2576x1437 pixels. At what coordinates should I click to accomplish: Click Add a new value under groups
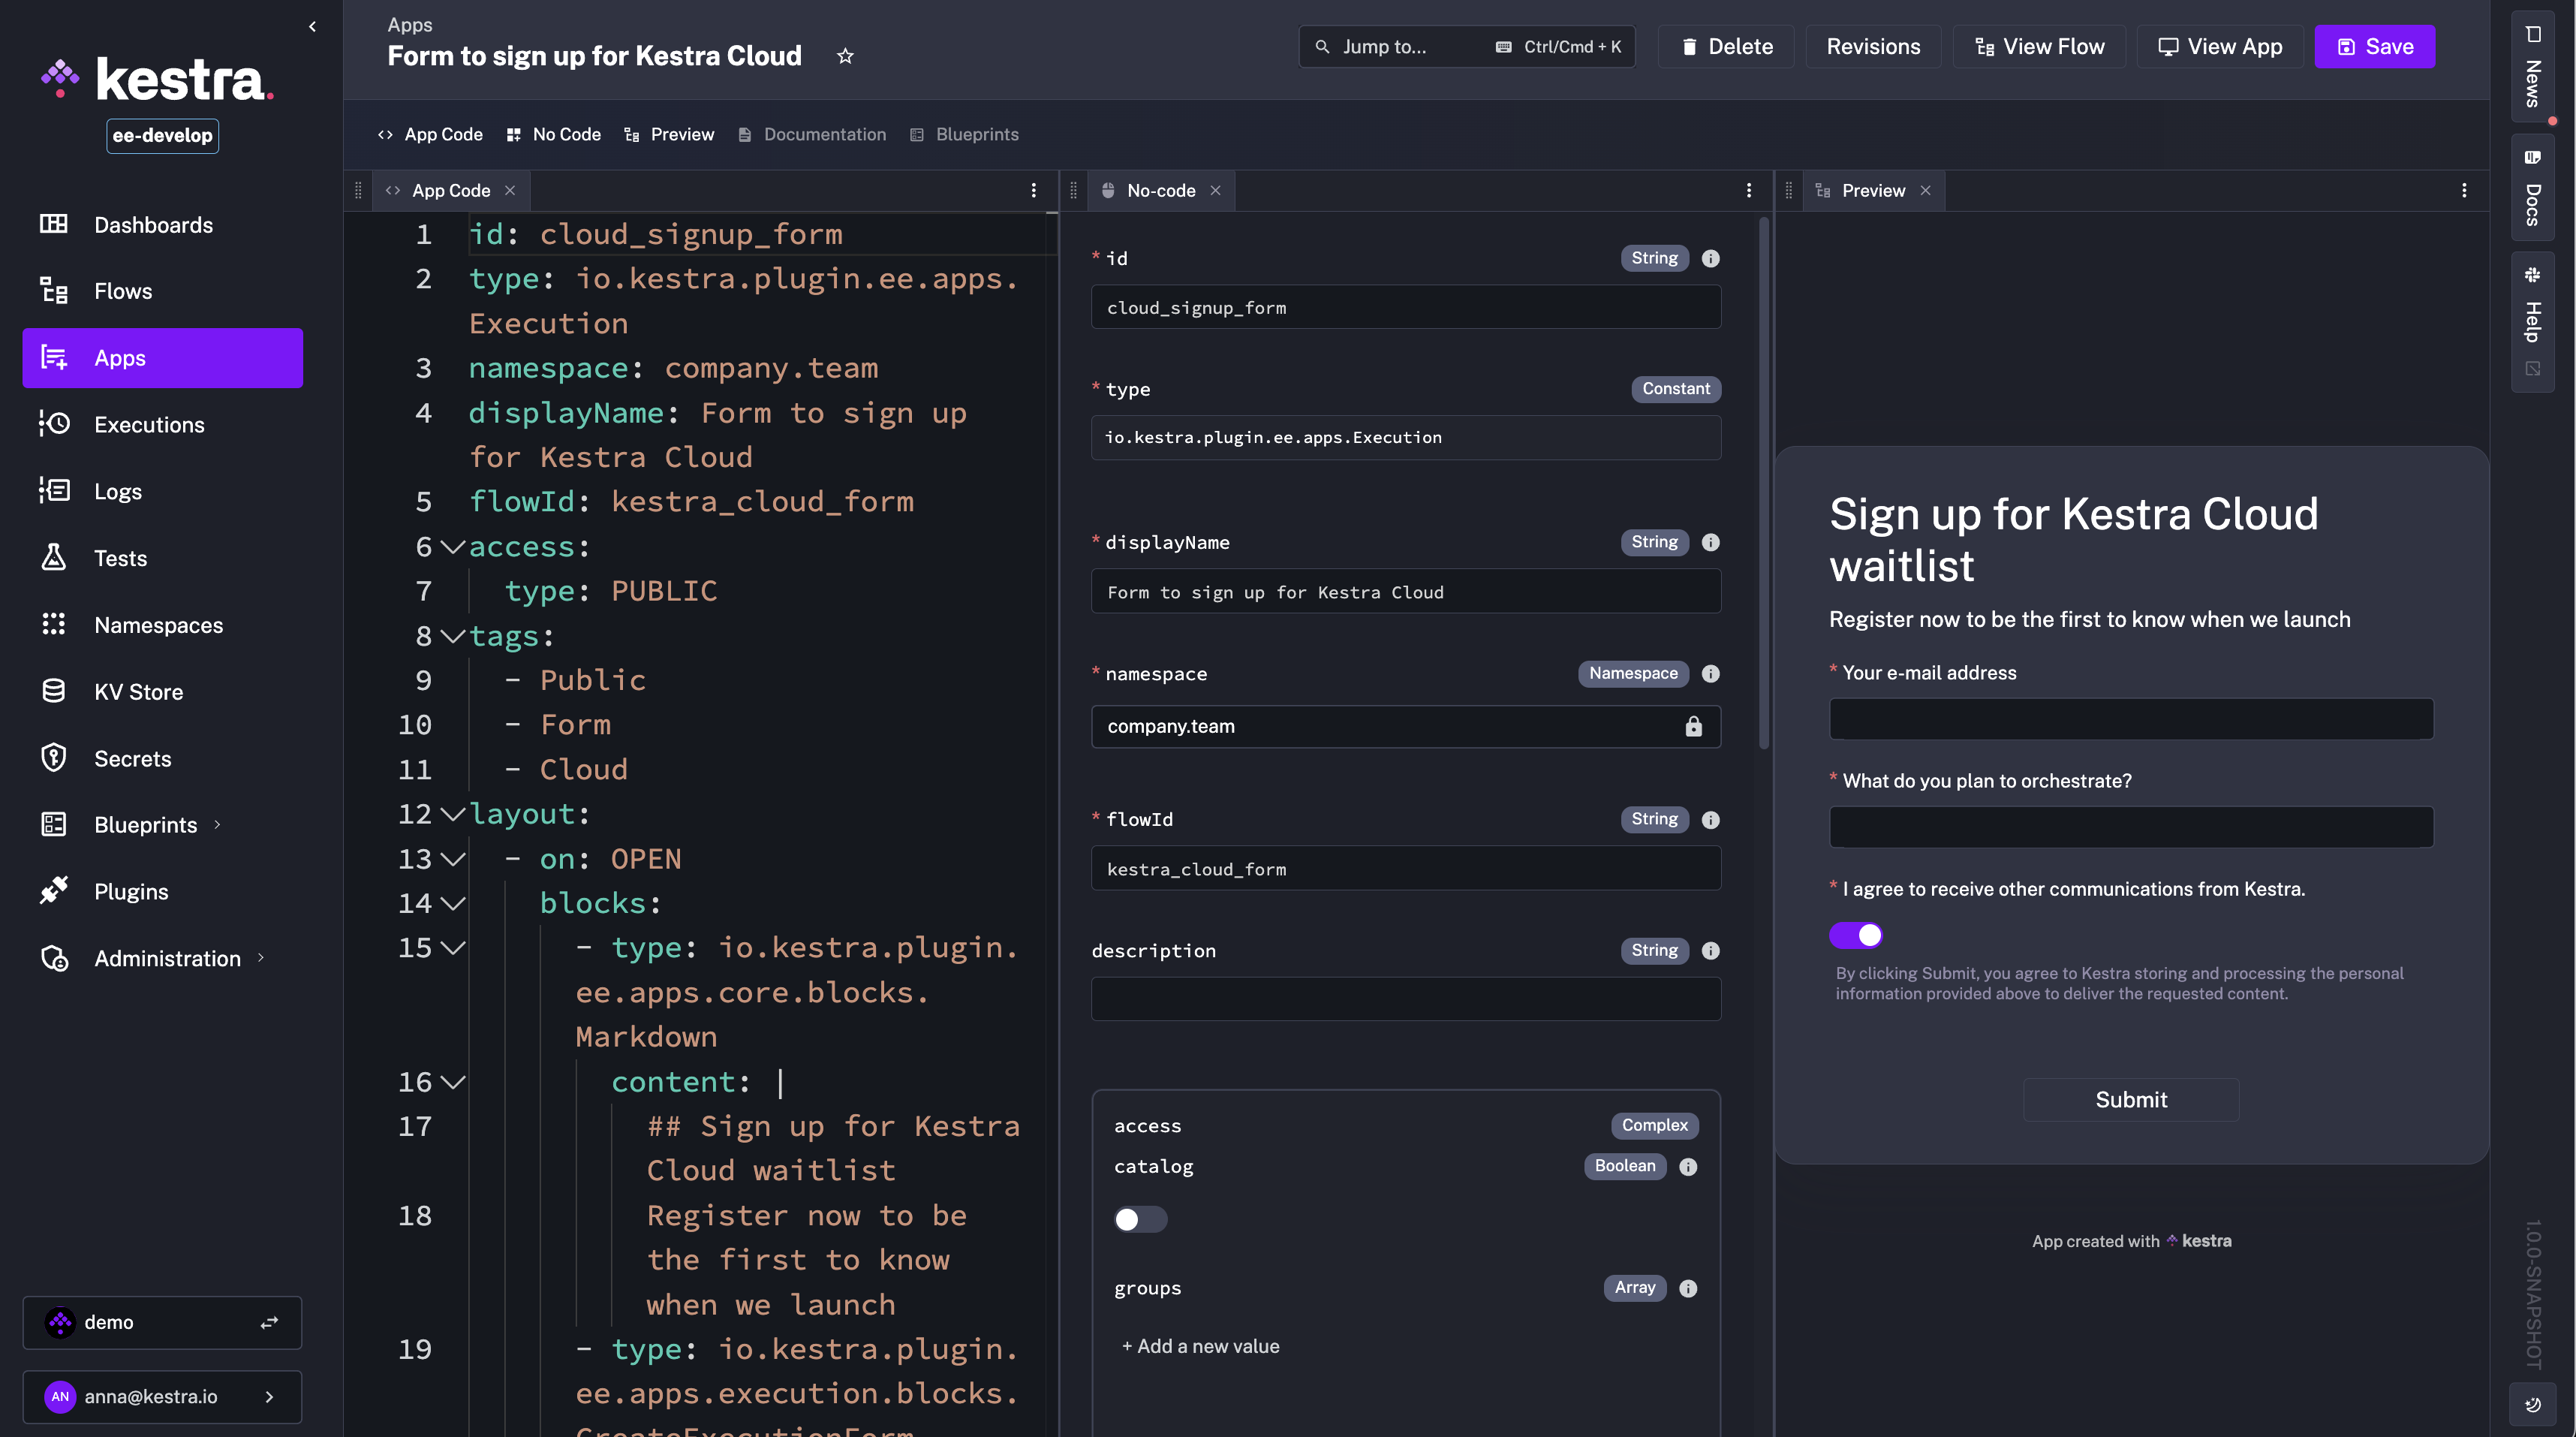pyautogui.click(x=1200, y=1346)
